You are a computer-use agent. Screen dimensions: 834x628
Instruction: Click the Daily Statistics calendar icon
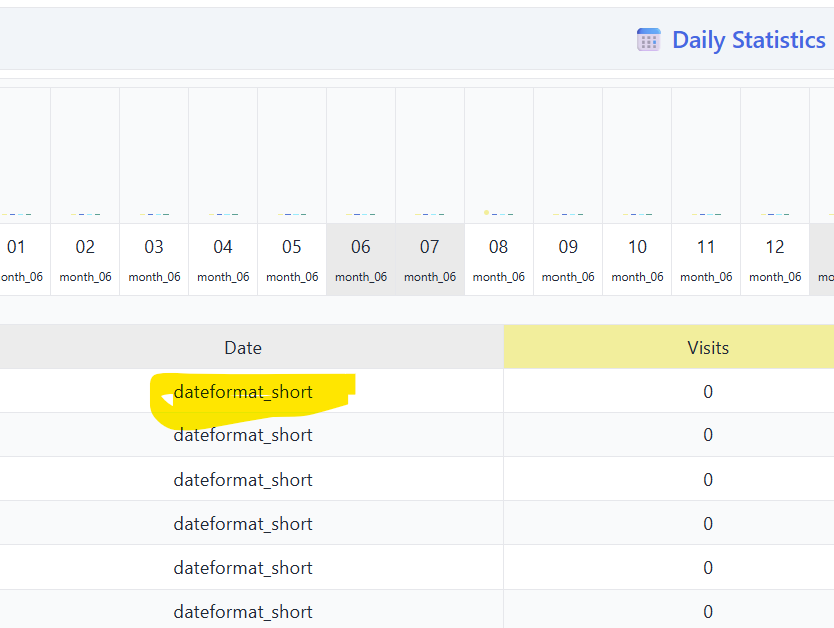click(648, 40)
